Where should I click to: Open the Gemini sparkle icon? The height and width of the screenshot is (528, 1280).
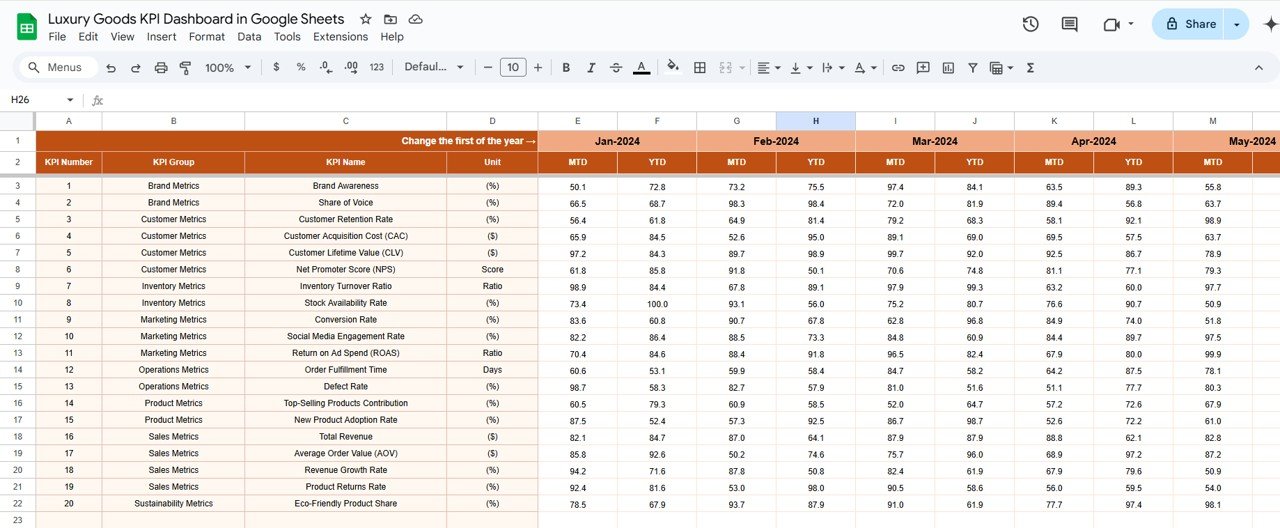click(1270, 24)
